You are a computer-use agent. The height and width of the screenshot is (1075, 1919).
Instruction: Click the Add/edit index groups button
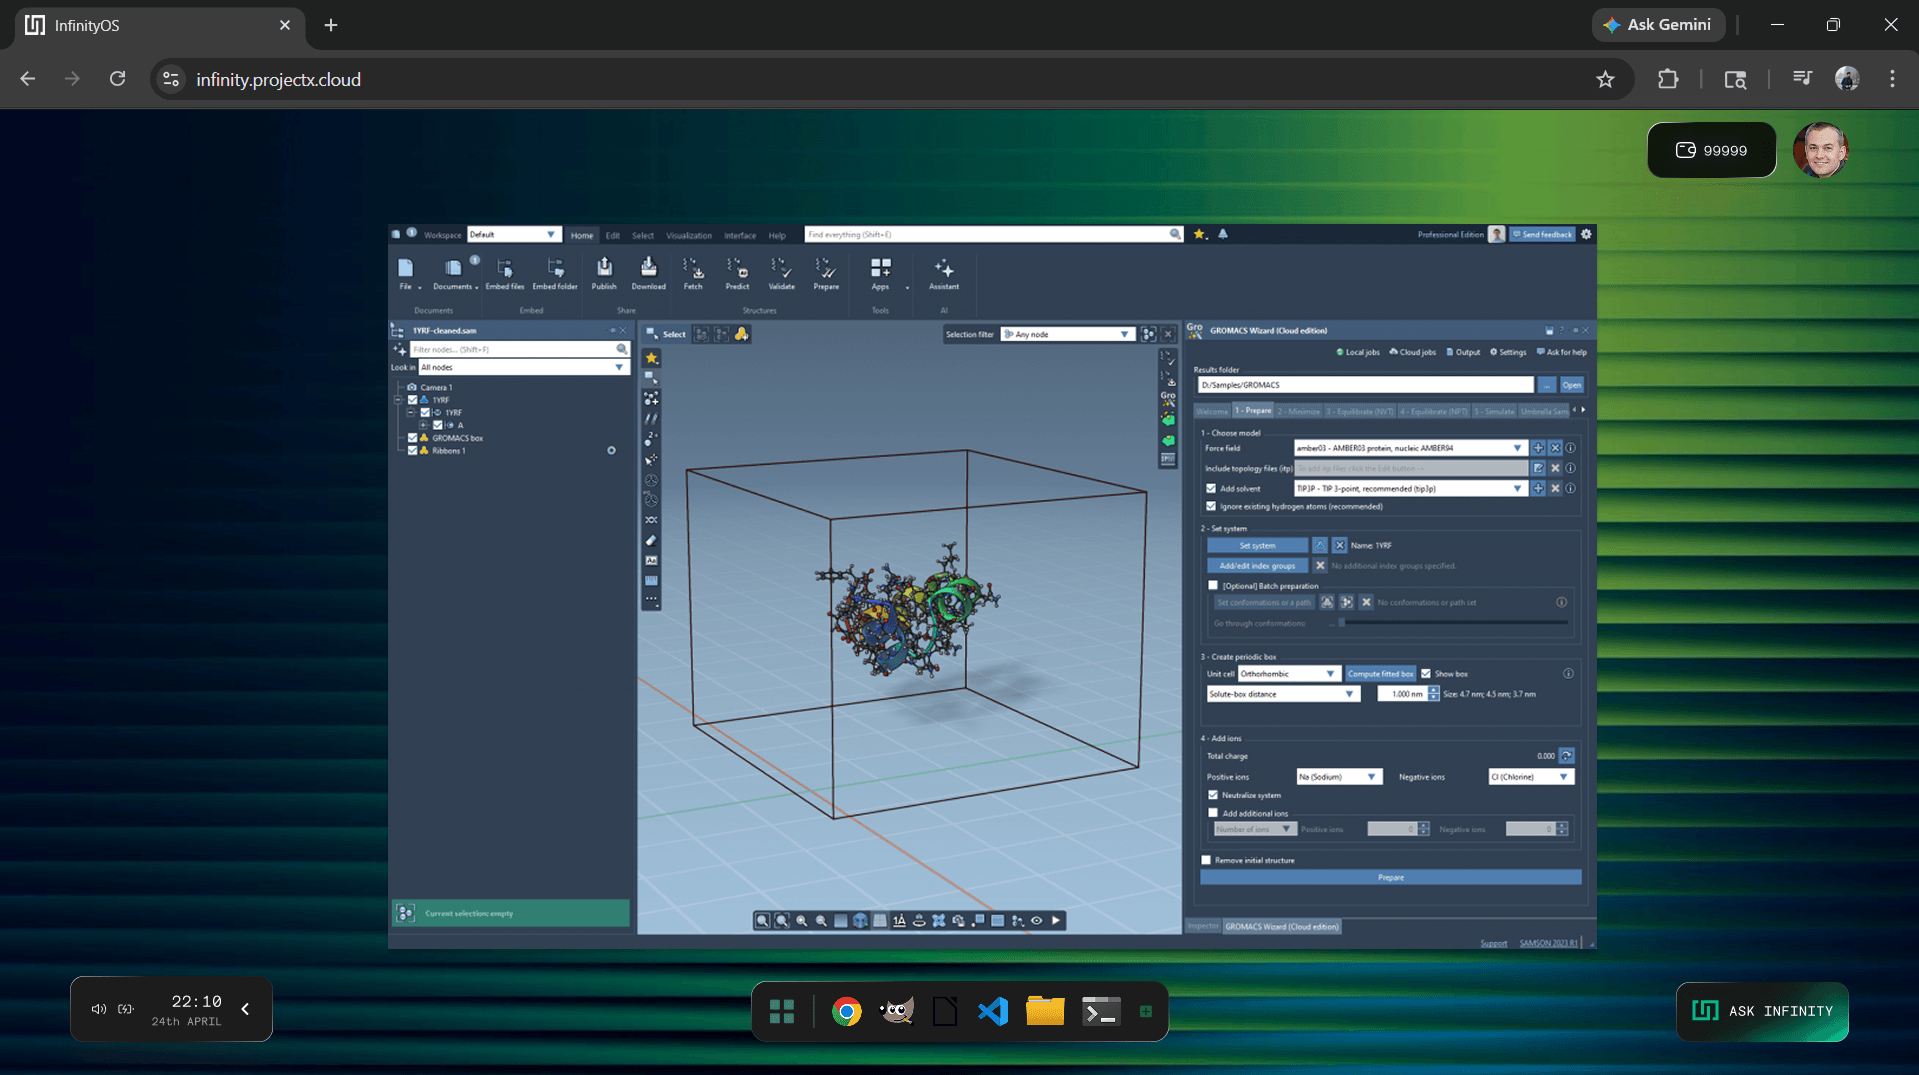click(1257, 566)
